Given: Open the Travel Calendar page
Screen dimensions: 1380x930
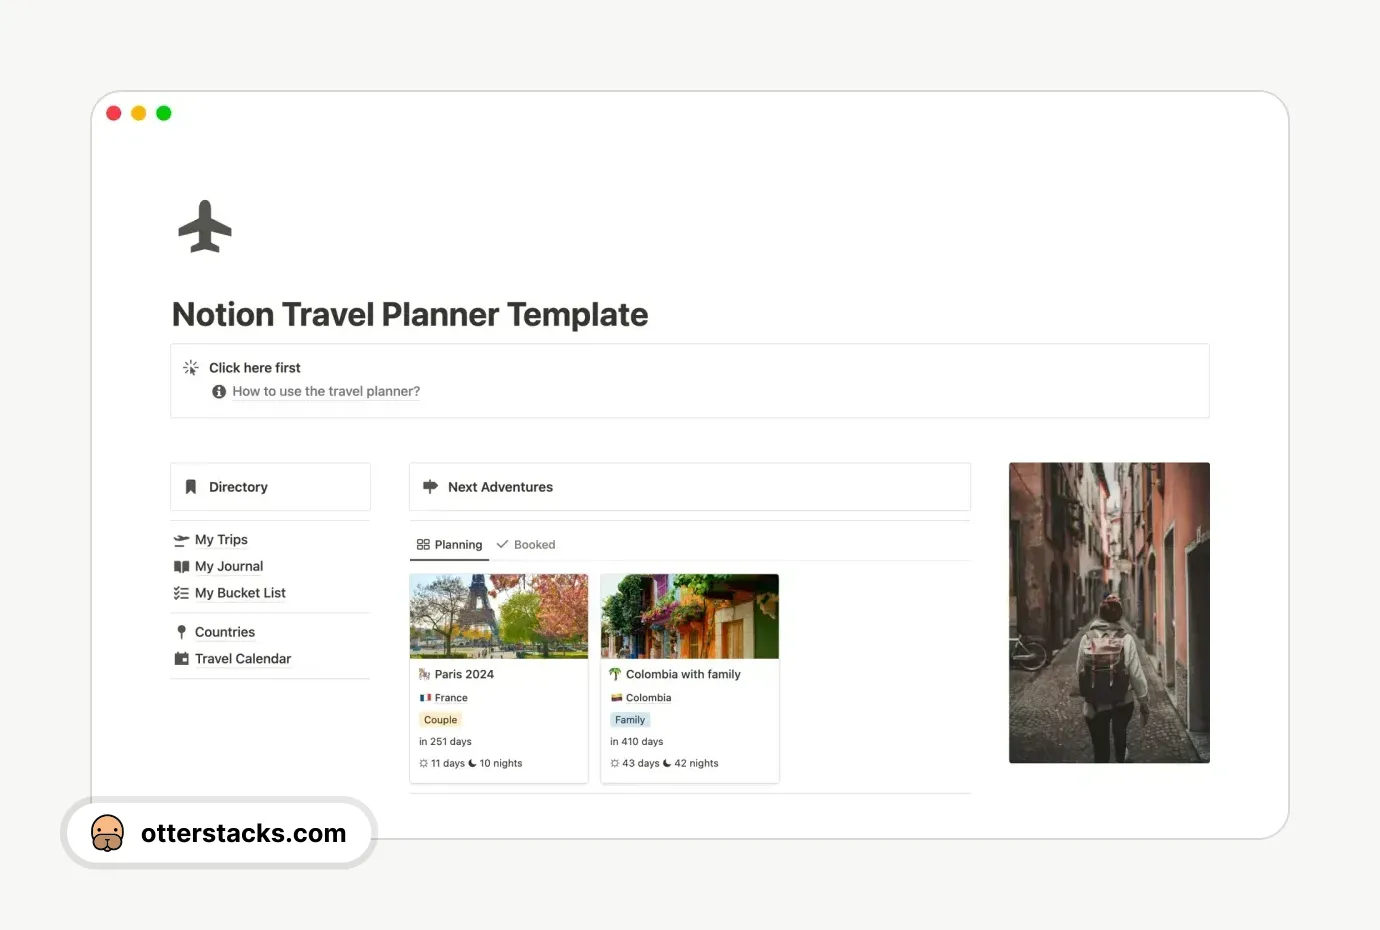Looking at the screenshot, I should point(243,659).
